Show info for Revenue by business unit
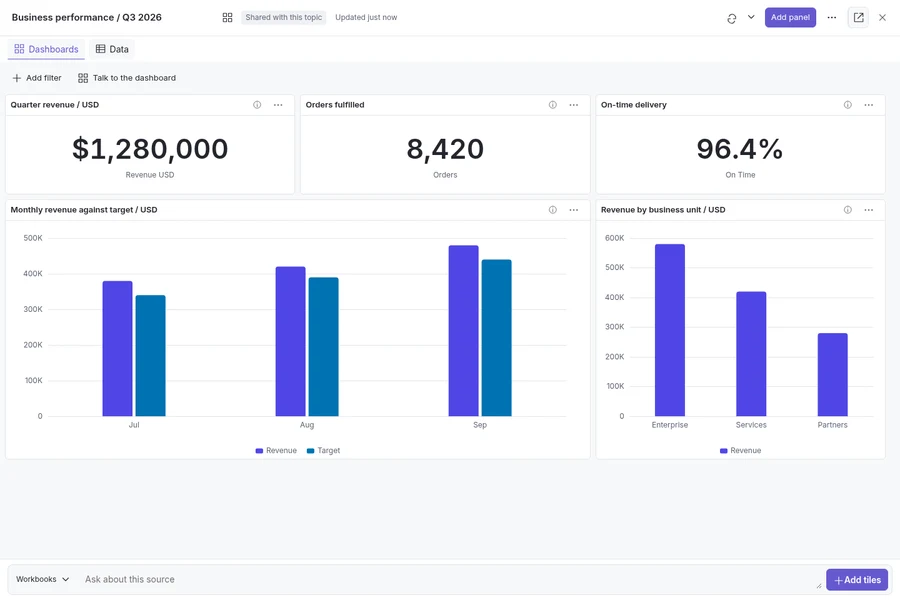900x600 pixels. pos(847,210)
